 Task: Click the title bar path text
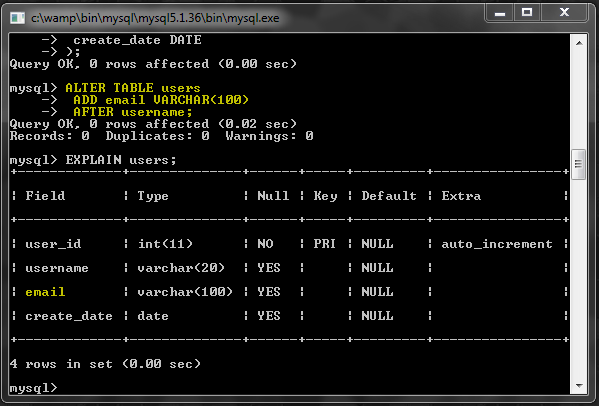coord(155,18)
